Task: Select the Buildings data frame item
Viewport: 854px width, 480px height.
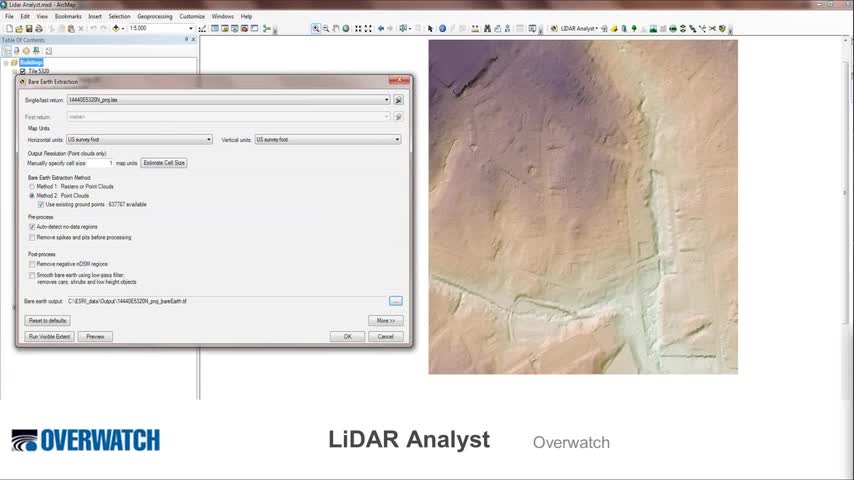Action: coord(31,63)
